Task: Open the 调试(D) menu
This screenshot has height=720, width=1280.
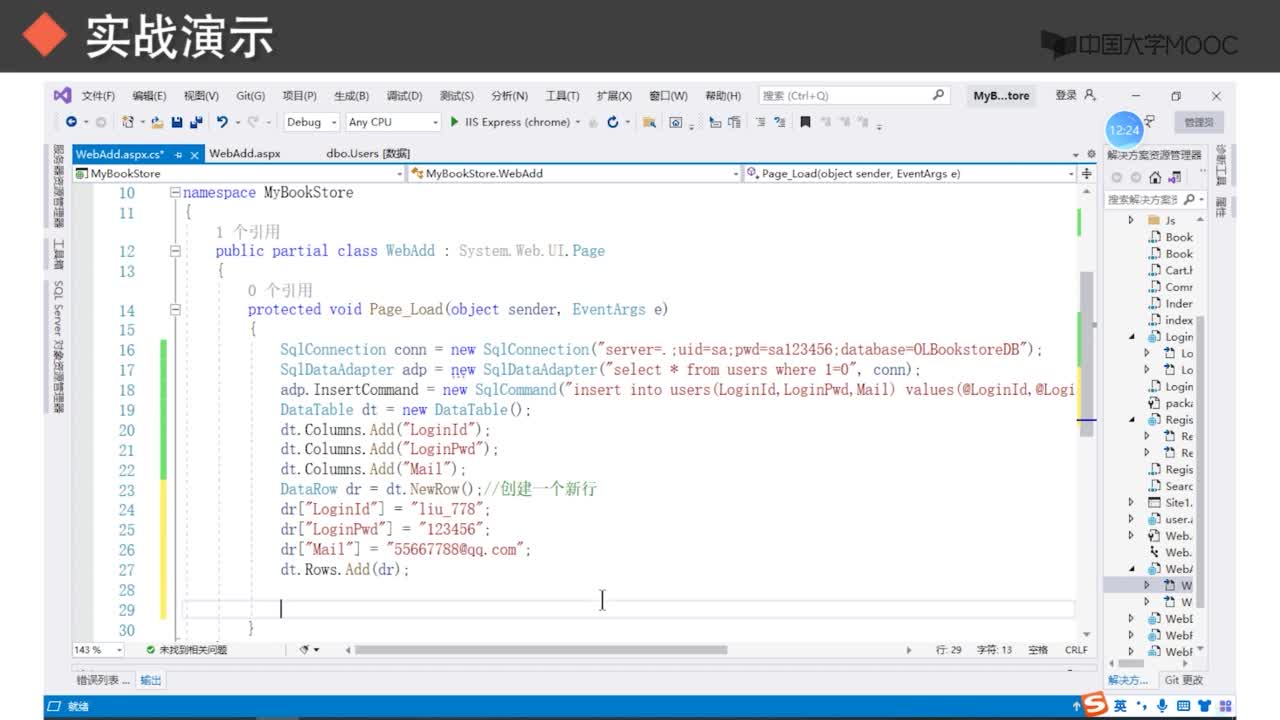Action: 403,96
